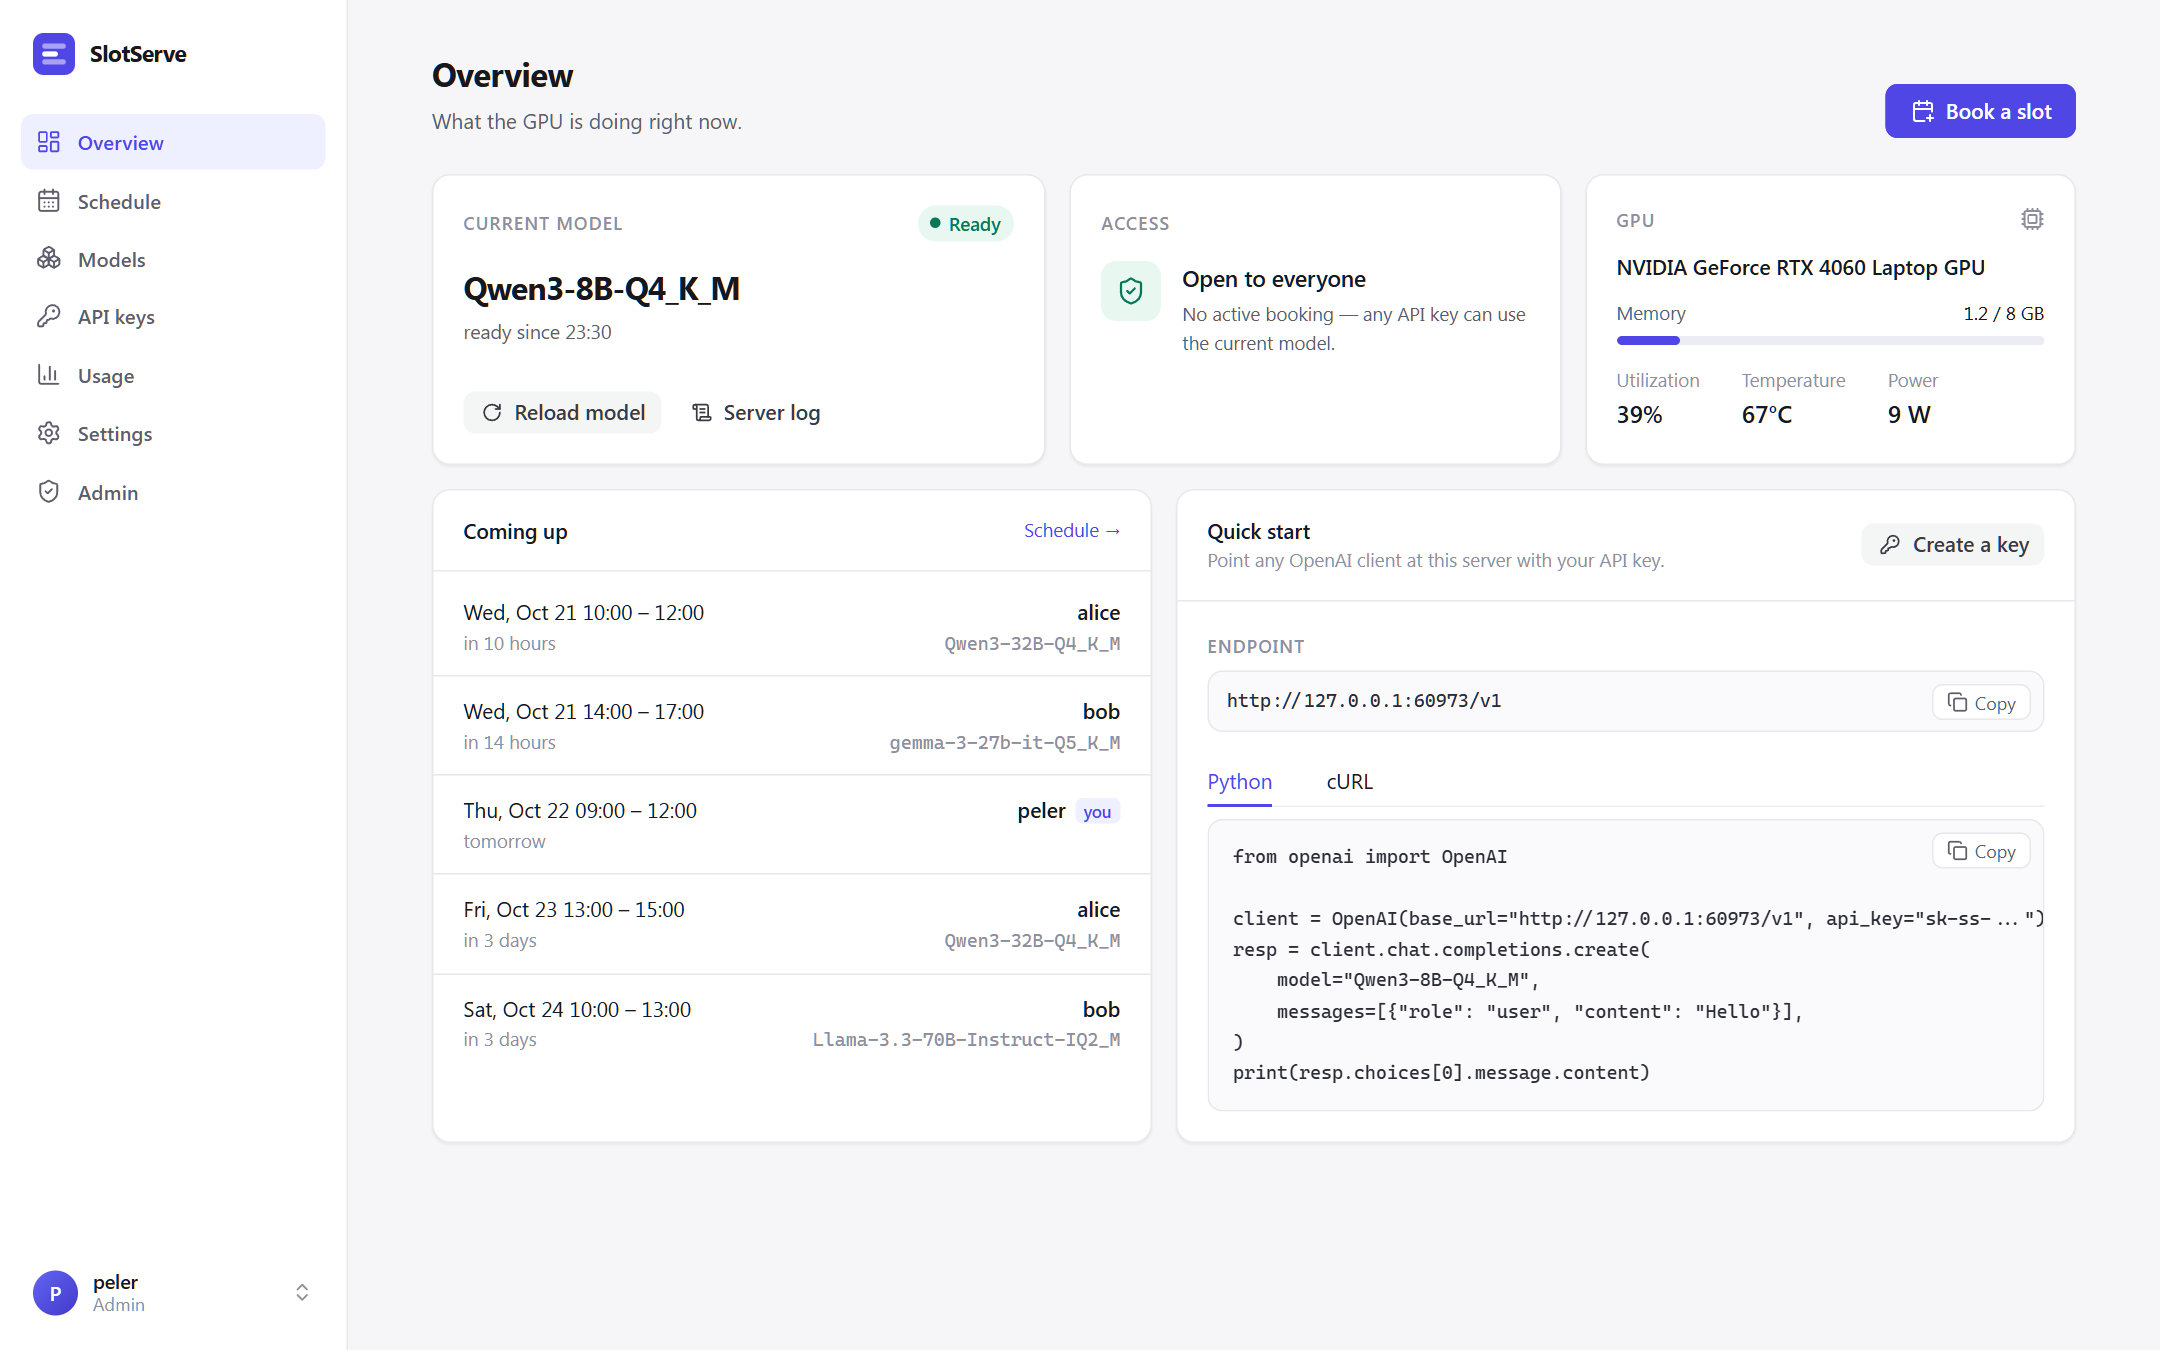Open the Server log

756,412
